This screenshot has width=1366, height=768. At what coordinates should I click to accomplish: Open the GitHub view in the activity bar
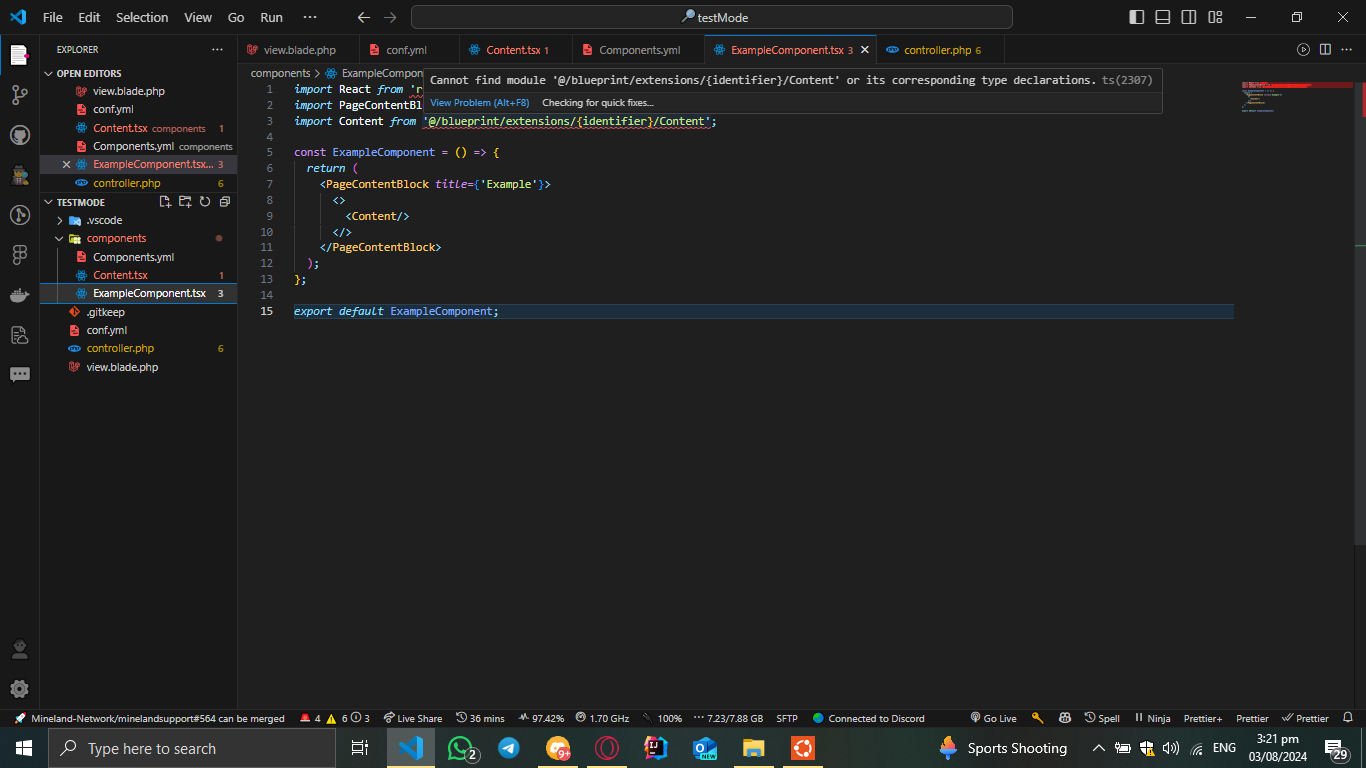(19, 135)
